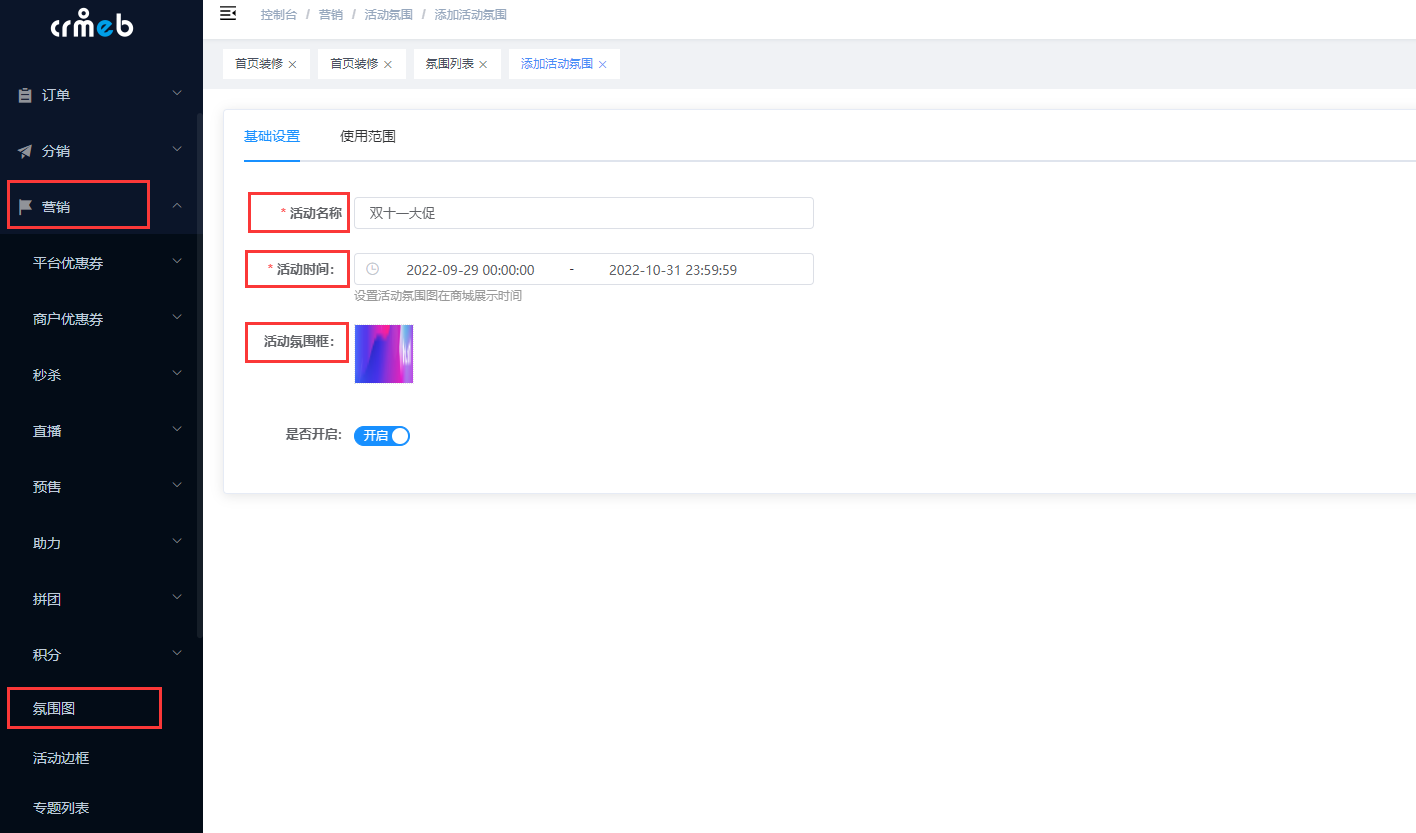
Task: Click the 营销 flag icon
Action: [x=25, y=207]
